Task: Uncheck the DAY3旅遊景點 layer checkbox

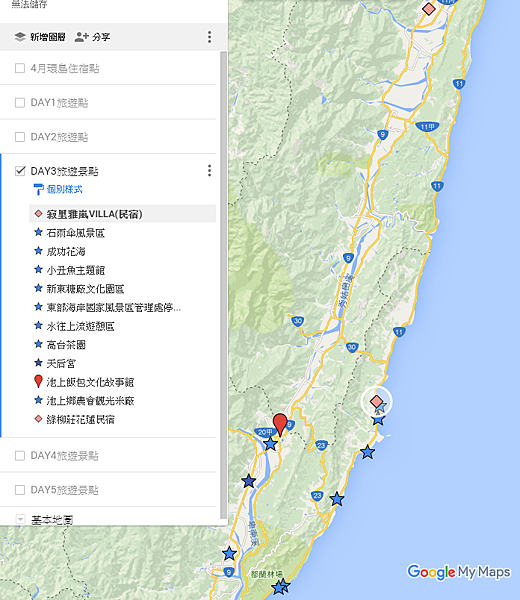Action: coord(20,171)
